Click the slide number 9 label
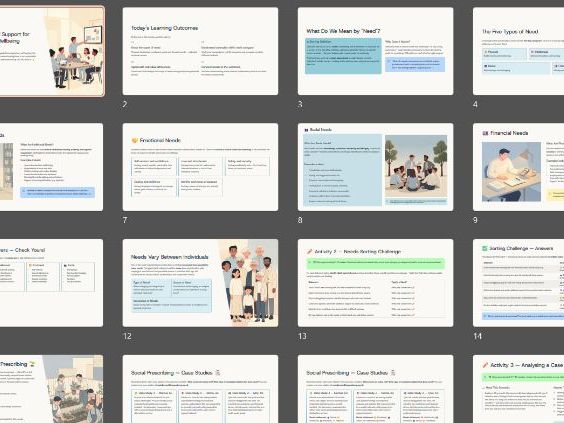This screenshot has width=564, height=423. click(475, 220)
